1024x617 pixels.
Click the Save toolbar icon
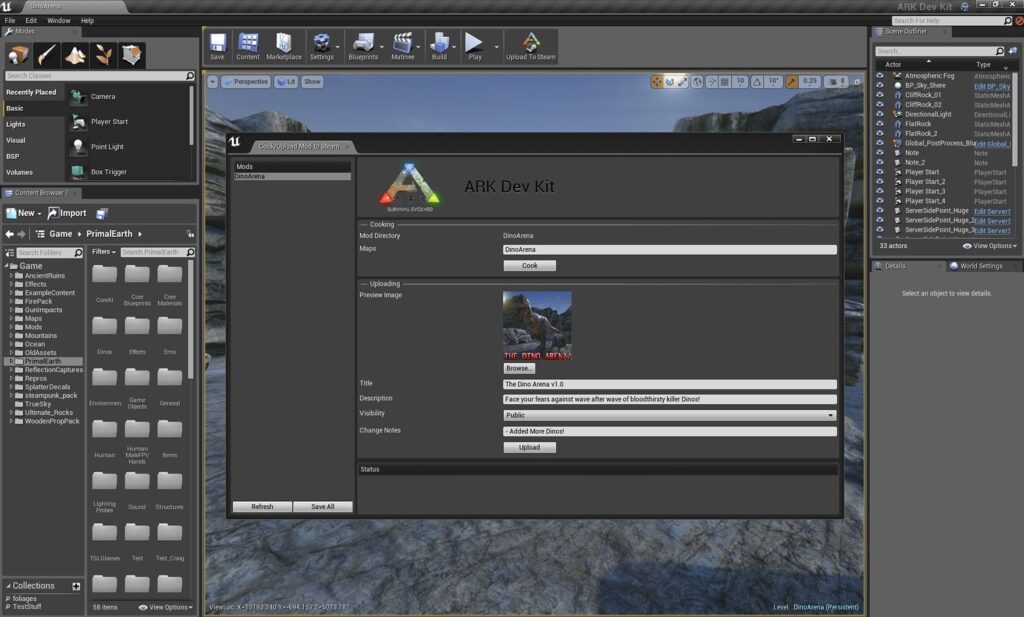[217, 46]
